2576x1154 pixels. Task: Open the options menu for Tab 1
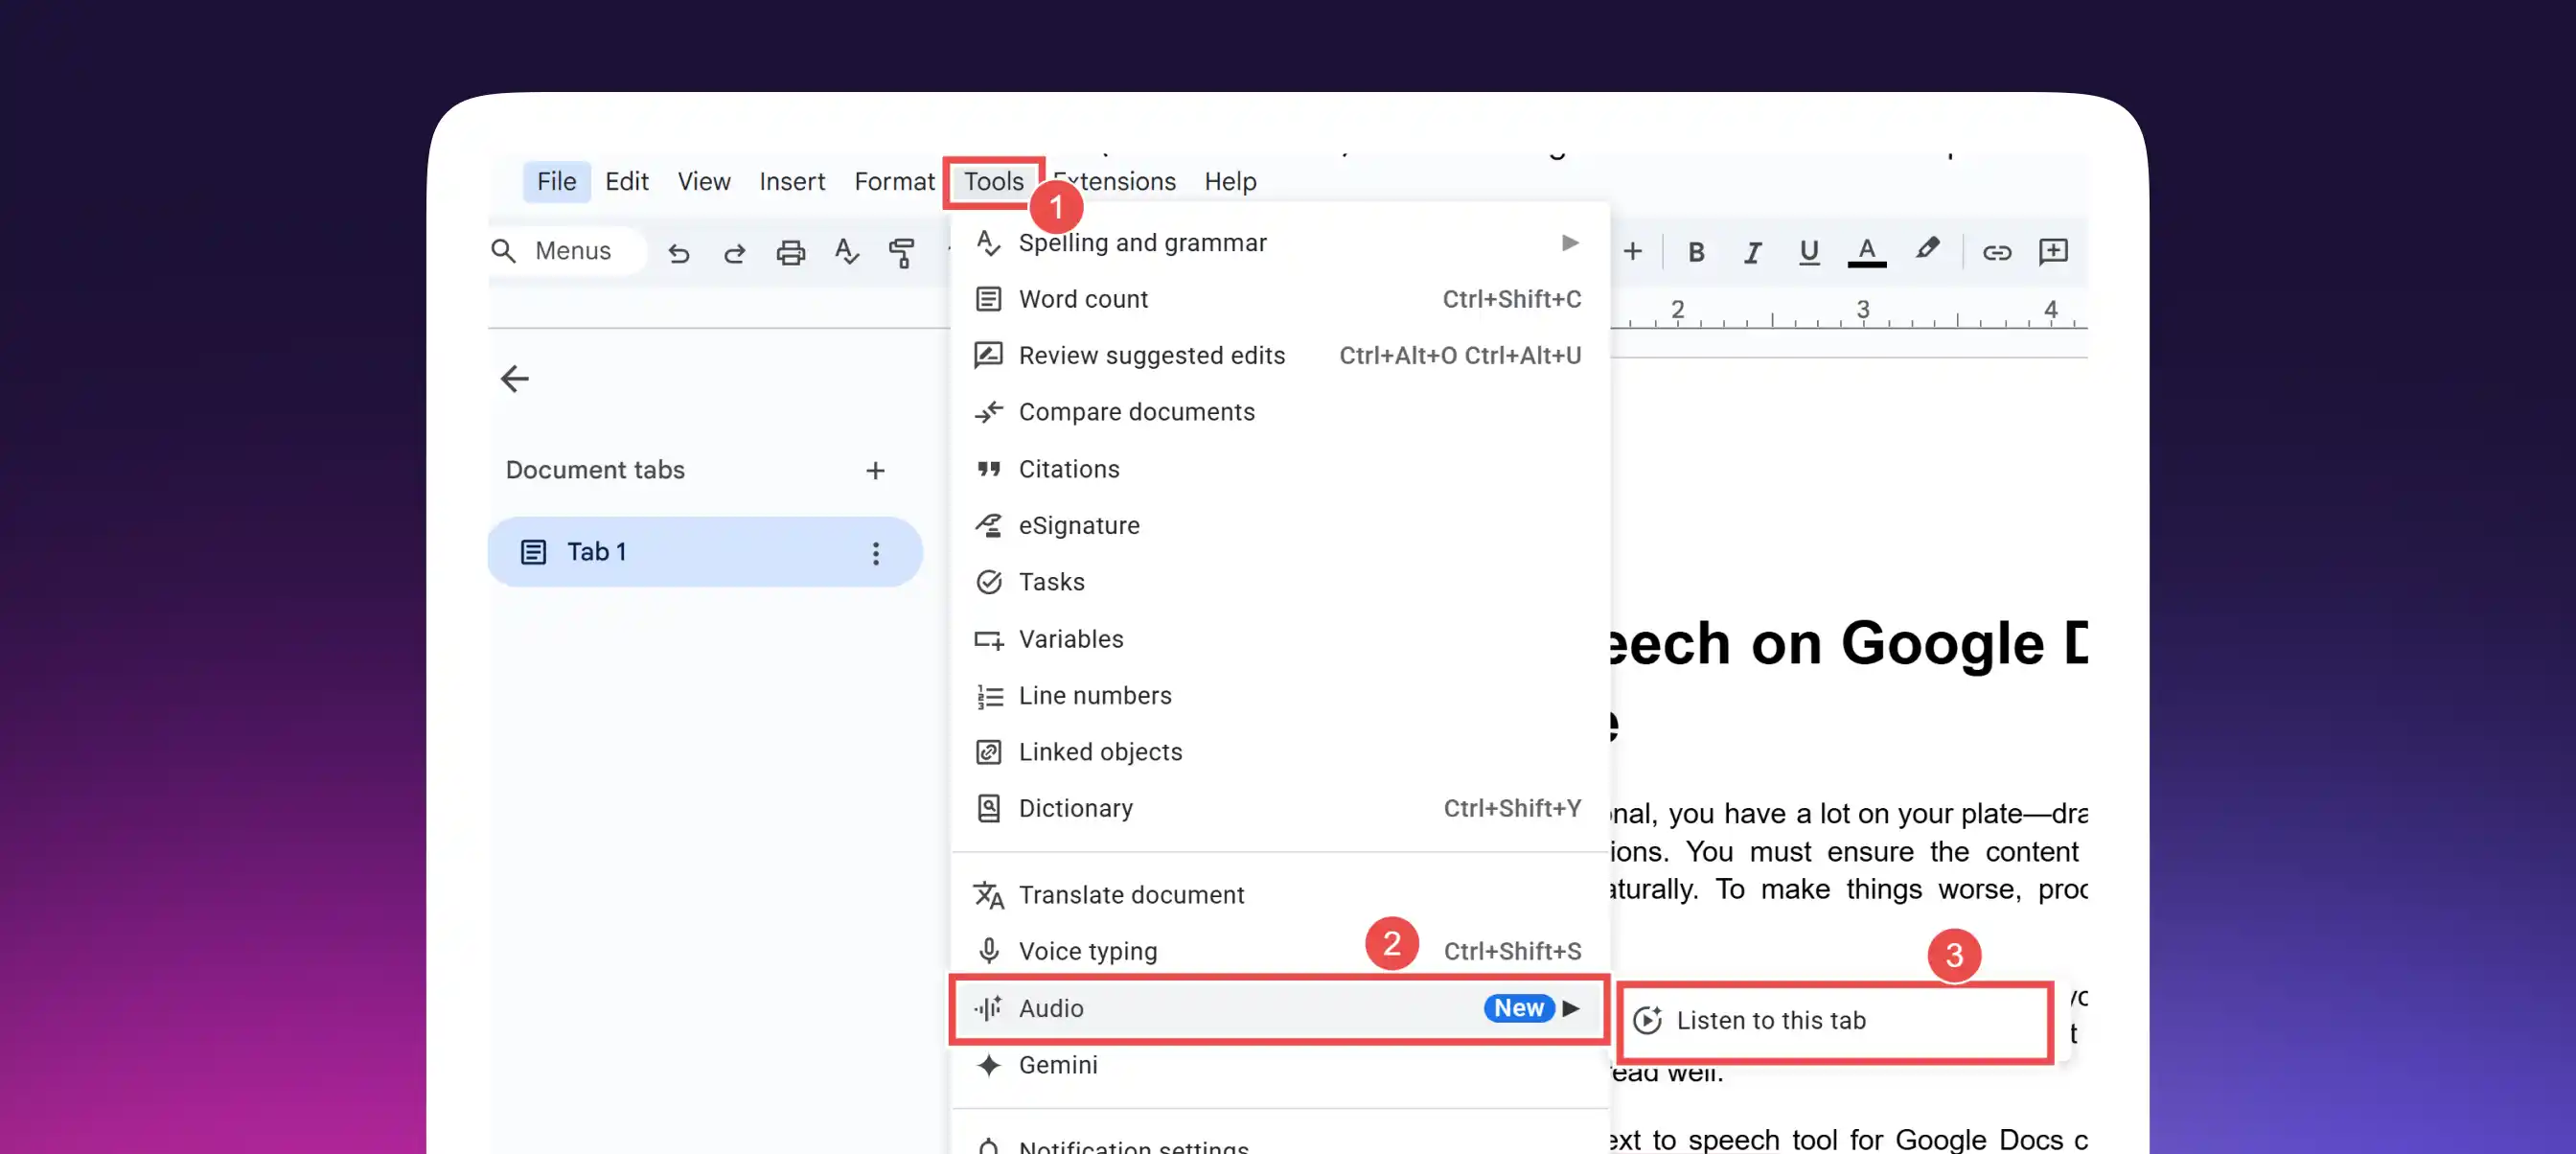(876, 553)
